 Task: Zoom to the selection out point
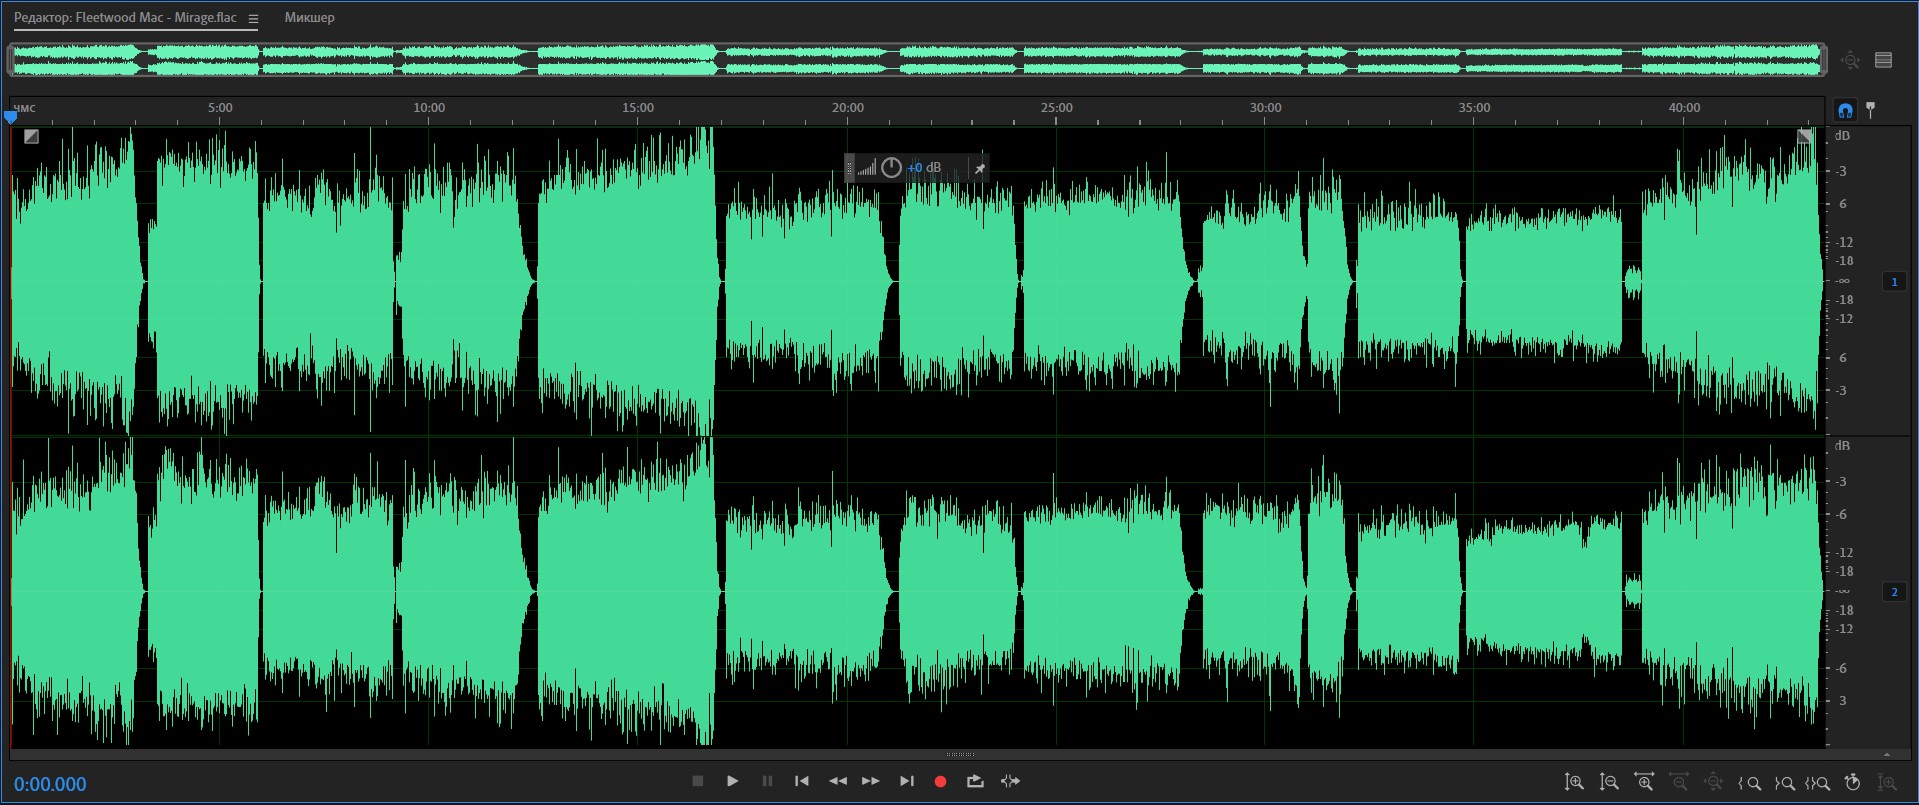click(x=1784, y=783)
